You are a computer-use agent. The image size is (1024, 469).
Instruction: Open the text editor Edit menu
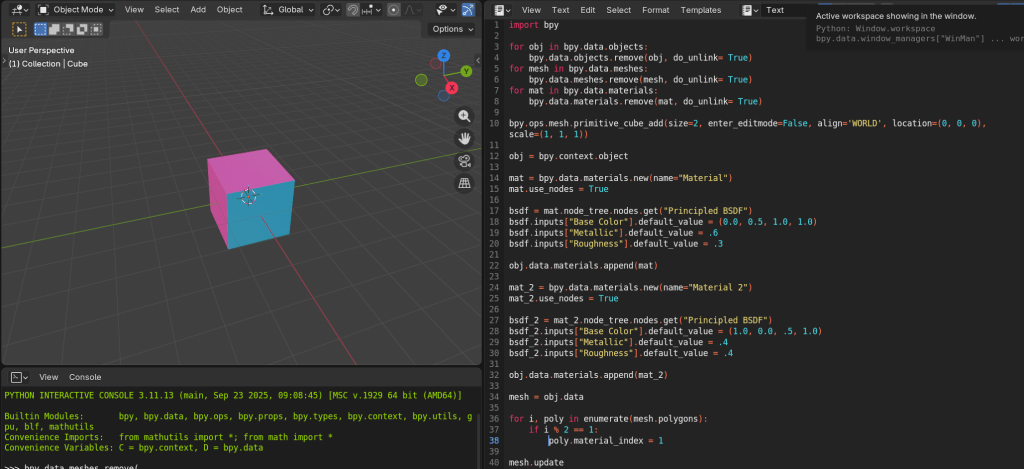[588, 10]
